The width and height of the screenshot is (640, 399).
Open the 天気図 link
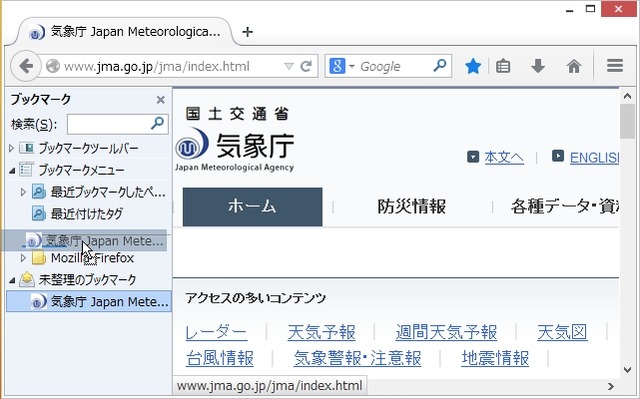pos(562,332)
